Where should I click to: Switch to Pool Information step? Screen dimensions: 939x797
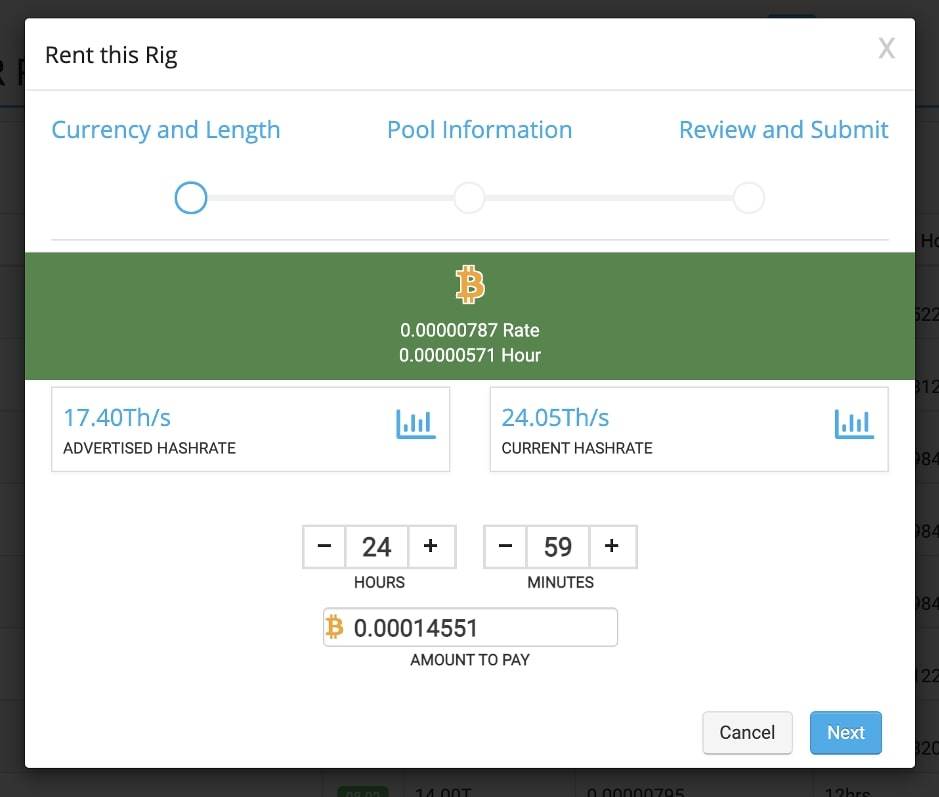[479, 130]
